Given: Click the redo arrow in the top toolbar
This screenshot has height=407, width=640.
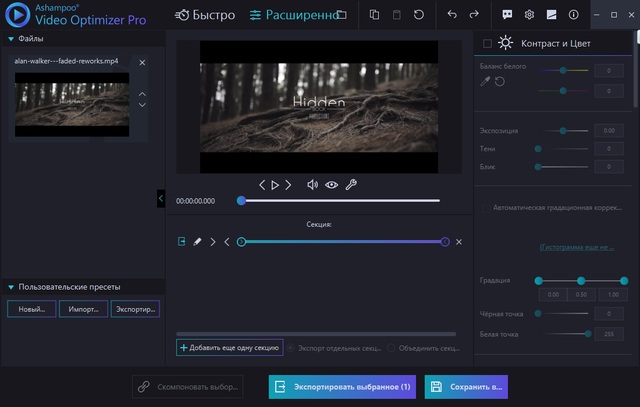Looking at the screenshot, I should click(474, 15).
